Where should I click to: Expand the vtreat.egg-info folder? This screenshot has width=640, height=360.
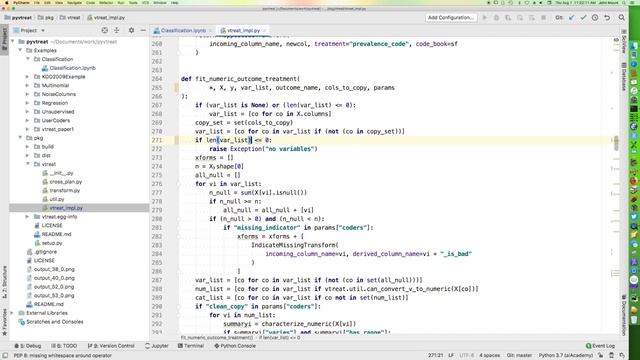point(28,217)
